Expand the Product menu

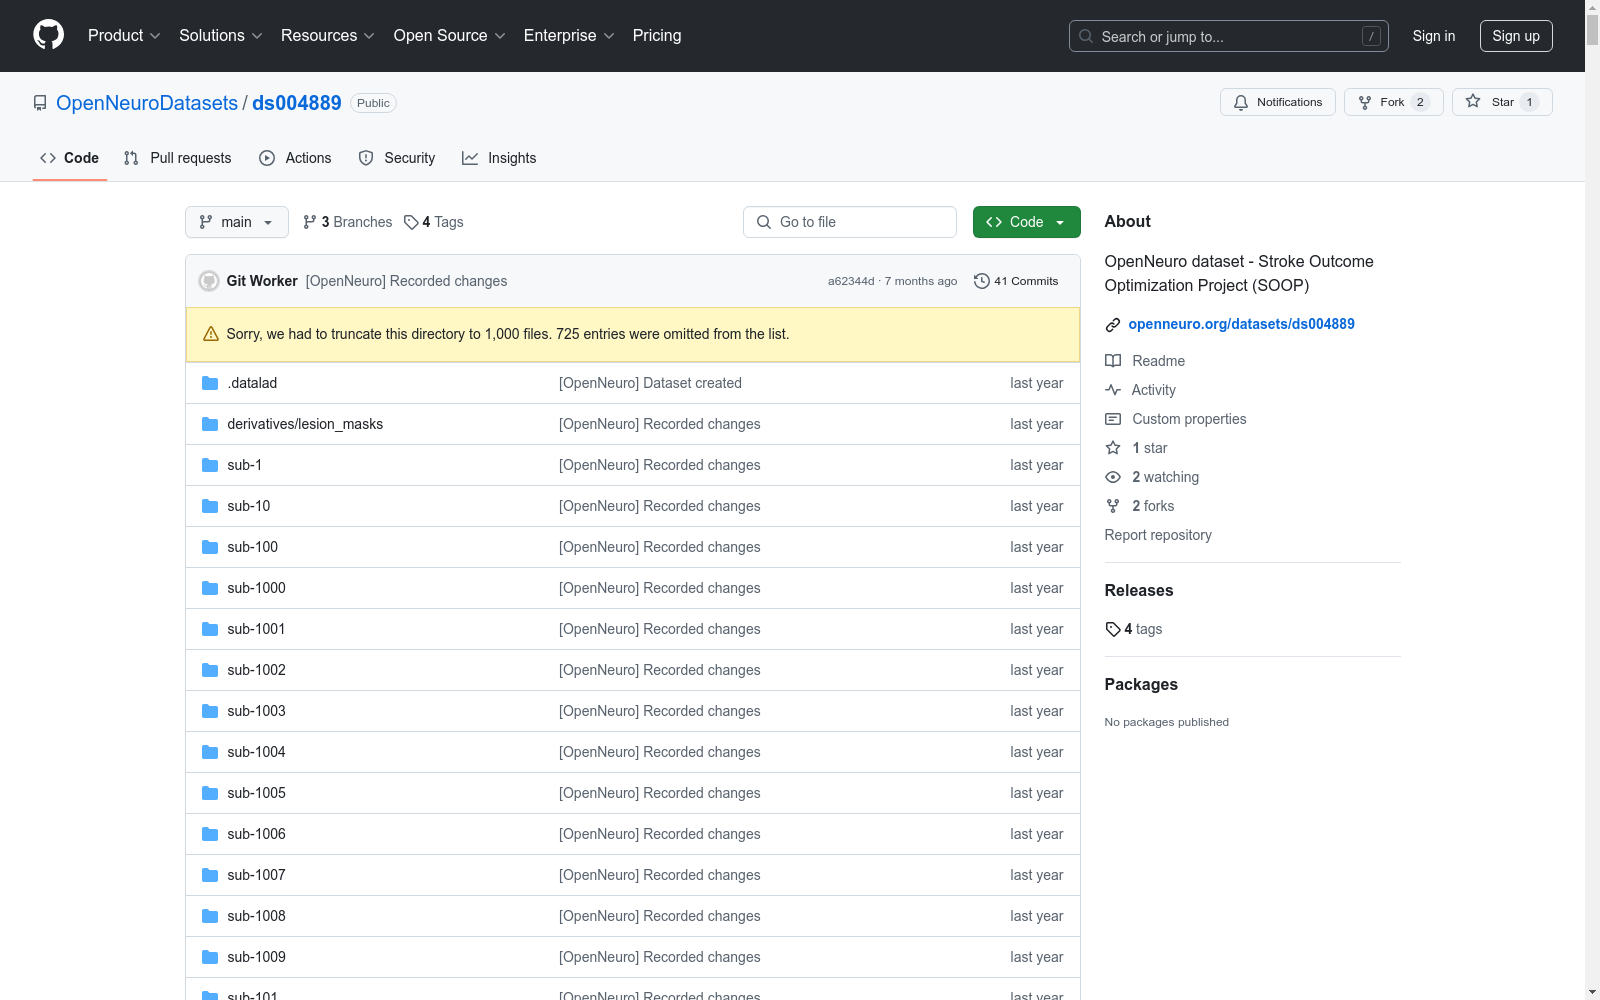124,35
